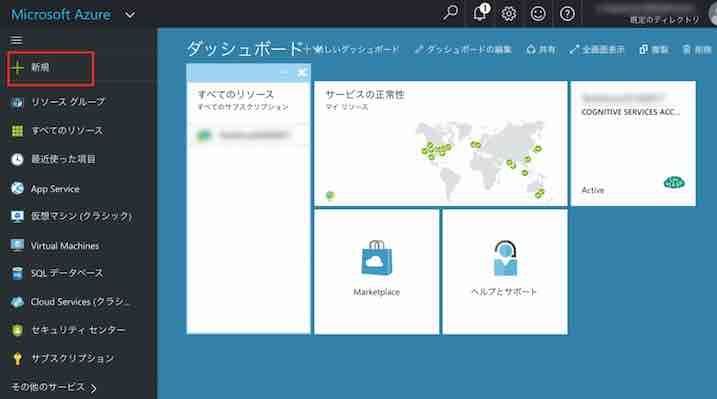Open the notifications bell icon
The image size is (717, 399).
480,13
